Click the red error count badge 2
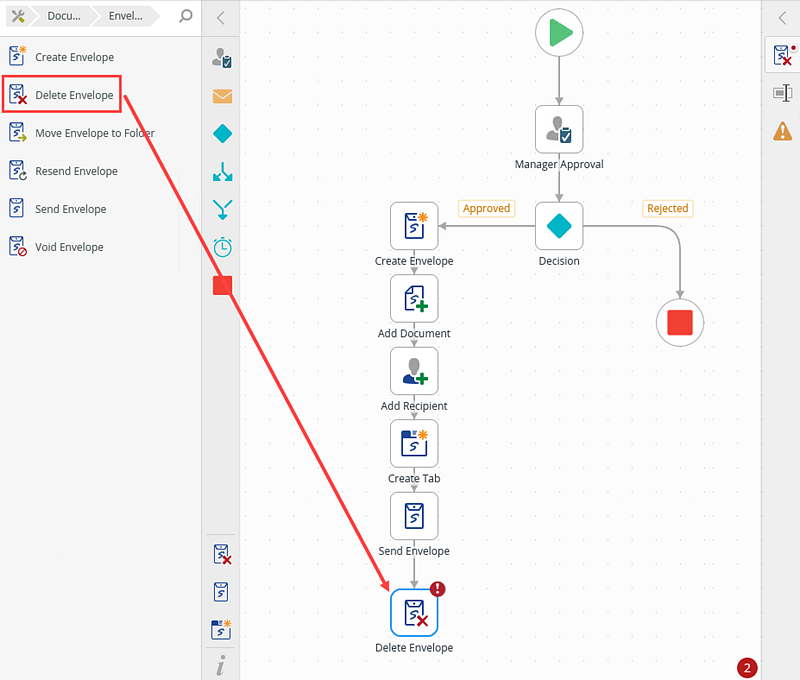 click(x=747, y=668)
